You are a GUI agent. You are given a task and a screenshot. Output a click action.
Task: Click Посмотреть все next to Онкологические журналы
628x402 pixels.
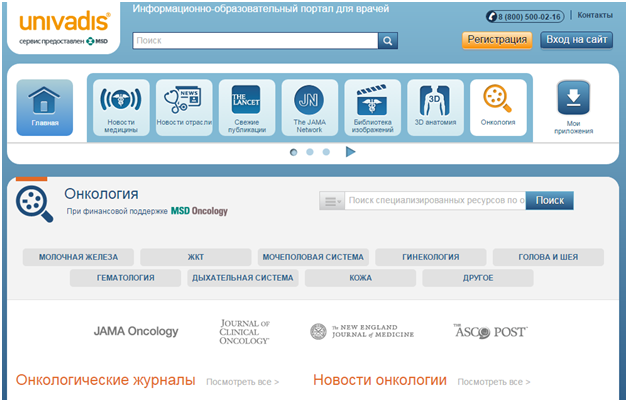(x=242, y=382)
